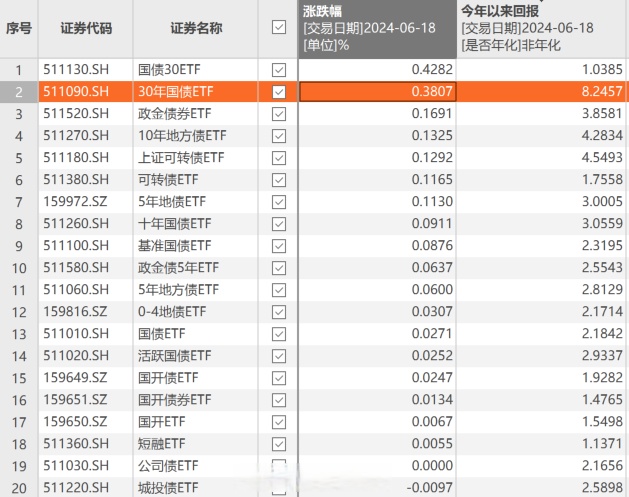Select the 城投债ETF name cell
The height and width of the screenshot is (497, 629).
pyautogui.click(x=196, y=488)
